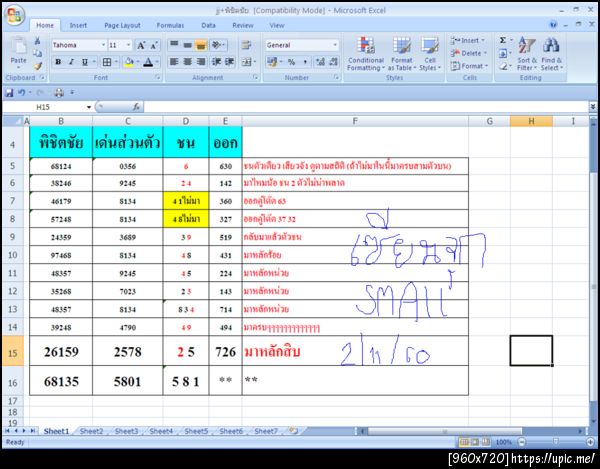Click Percent Style icon
This screenshot has height=469, width=600.
pos(292,62)
